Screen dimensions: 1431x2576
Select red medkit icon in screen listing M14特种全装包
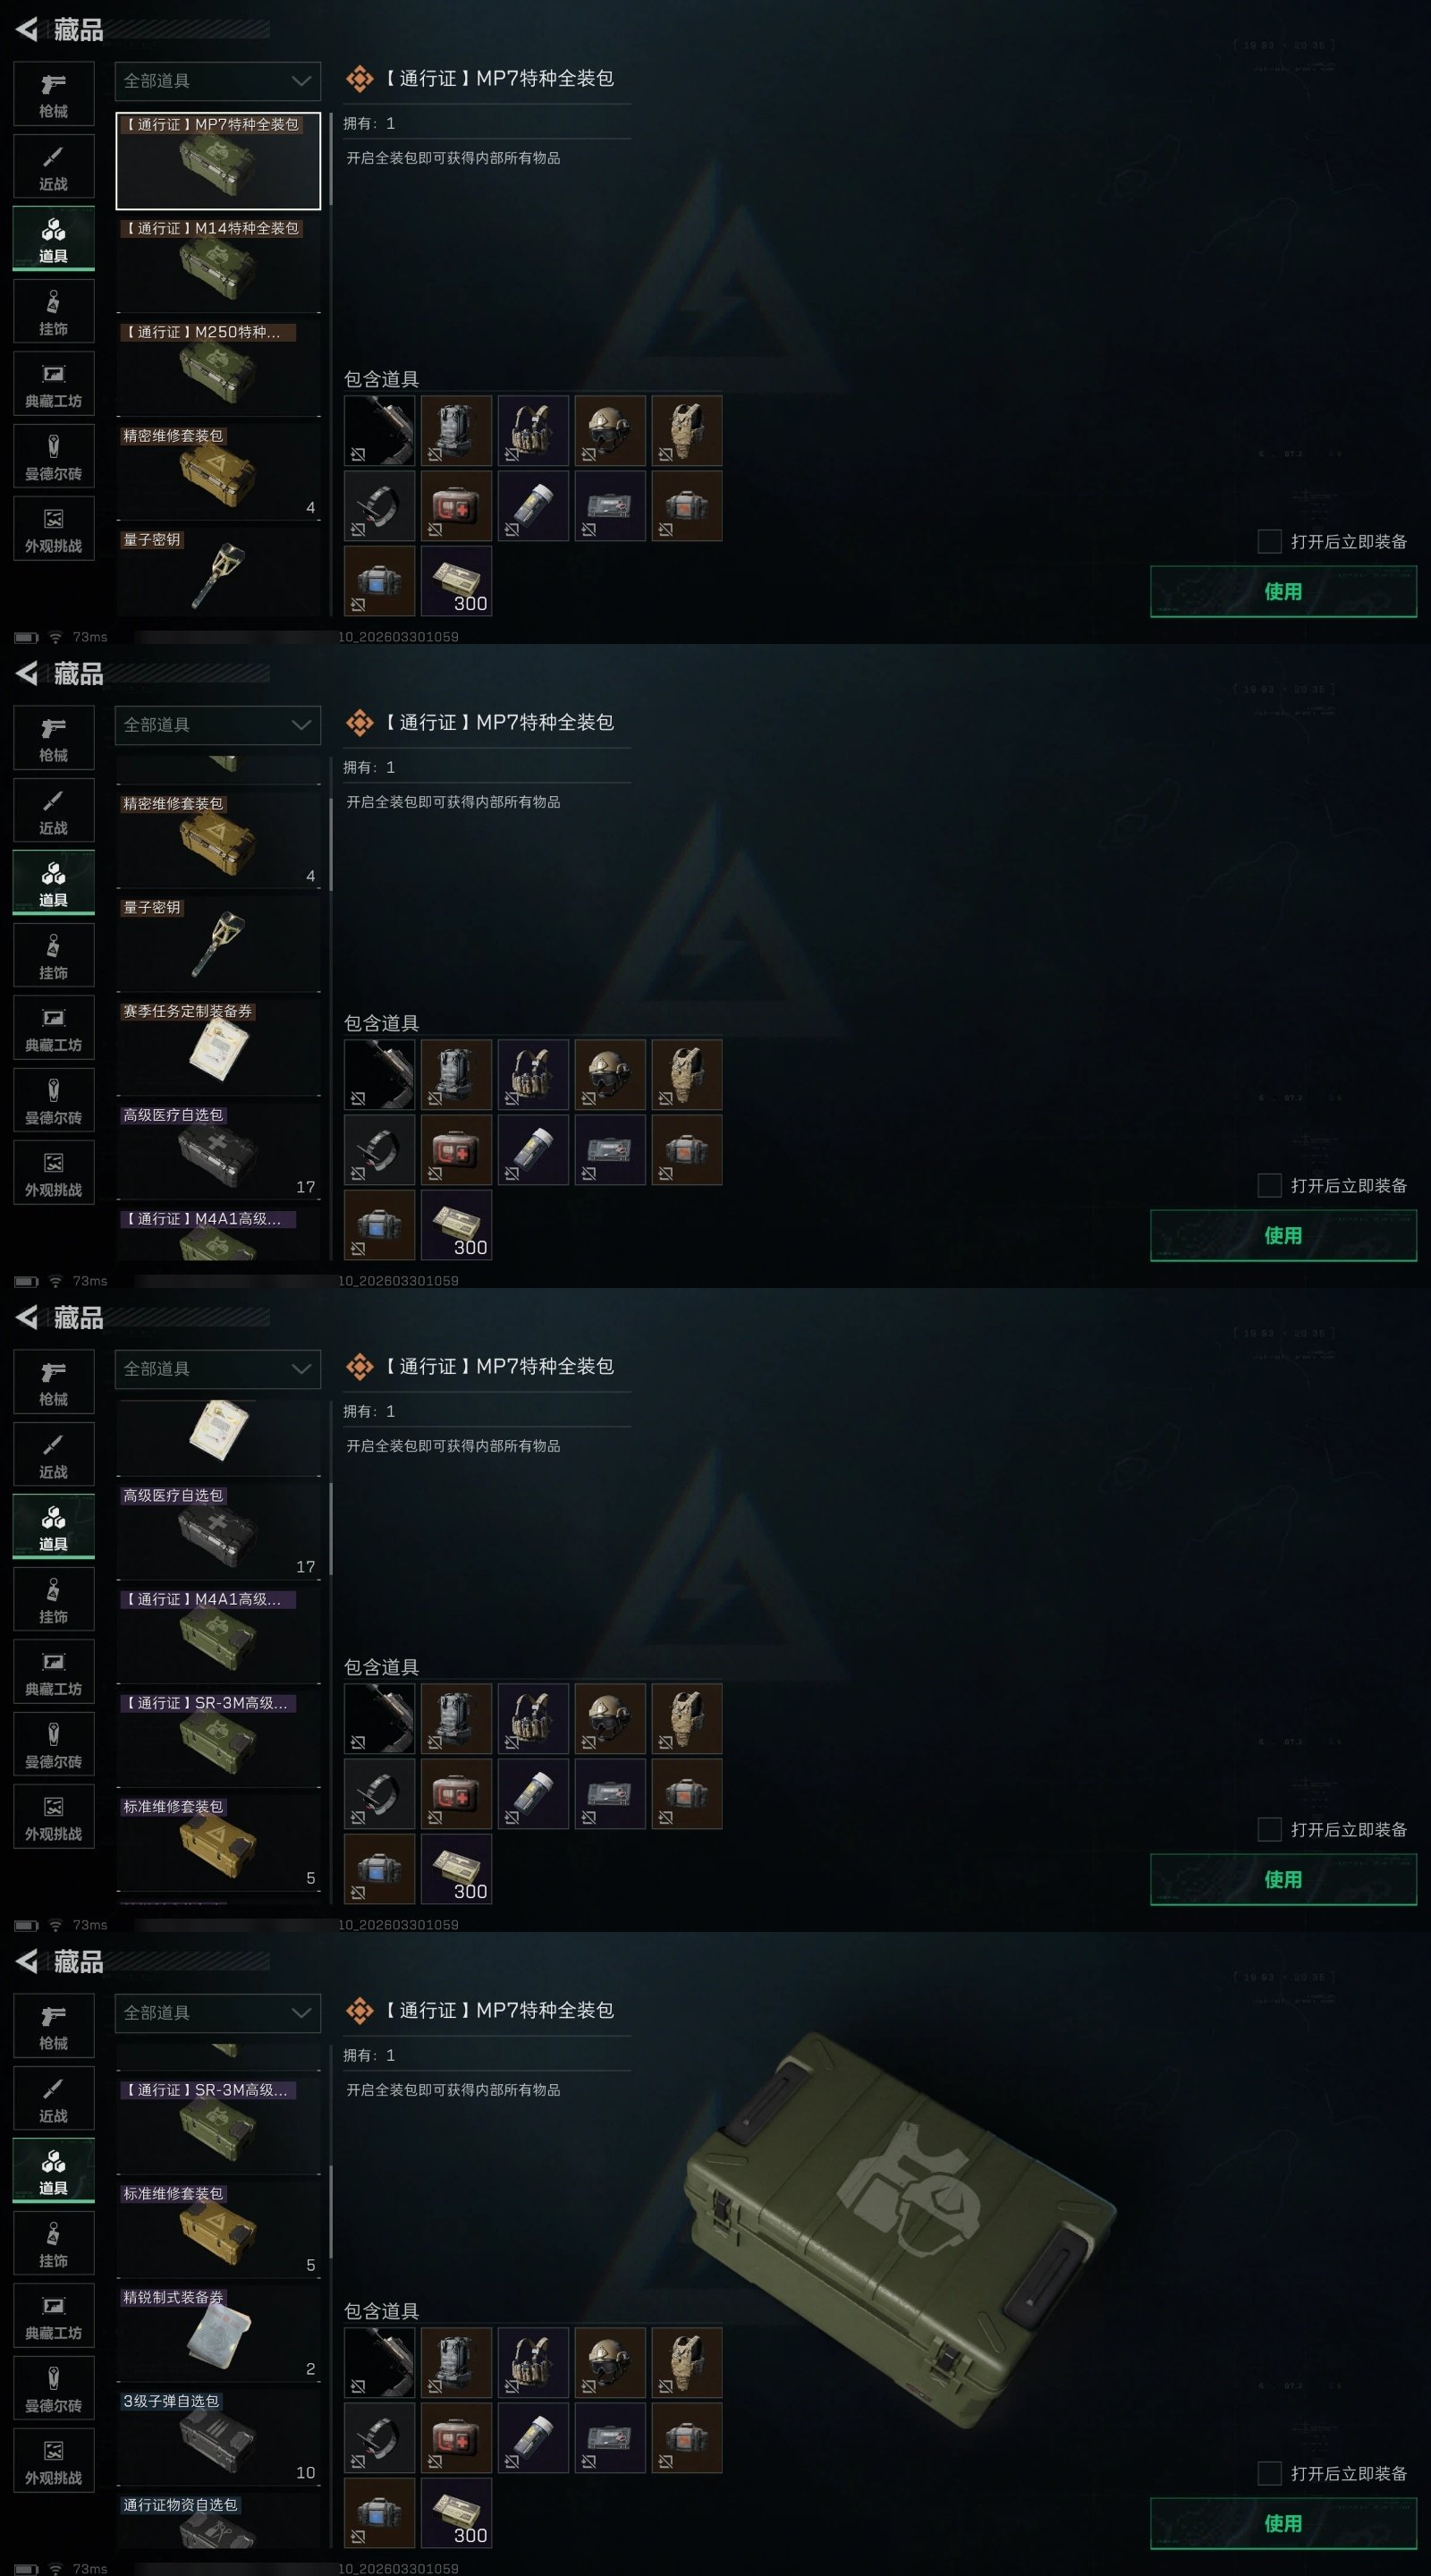point(456,506)
